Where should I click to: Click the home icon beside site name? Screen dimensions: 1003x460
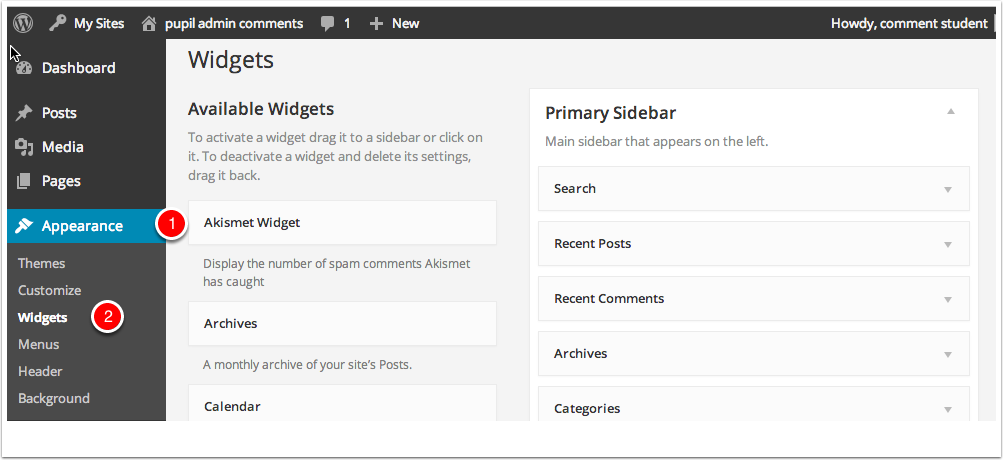point(149,23)
